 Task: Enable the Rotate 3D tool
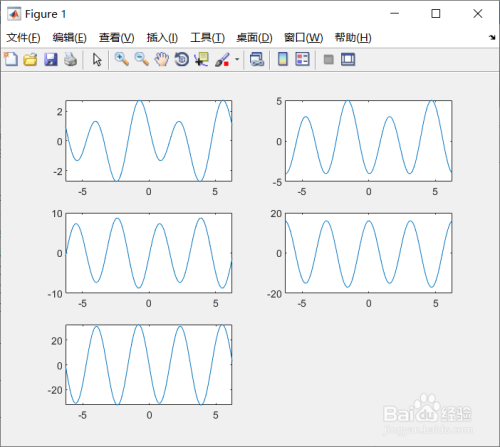[x=182, y=60]
